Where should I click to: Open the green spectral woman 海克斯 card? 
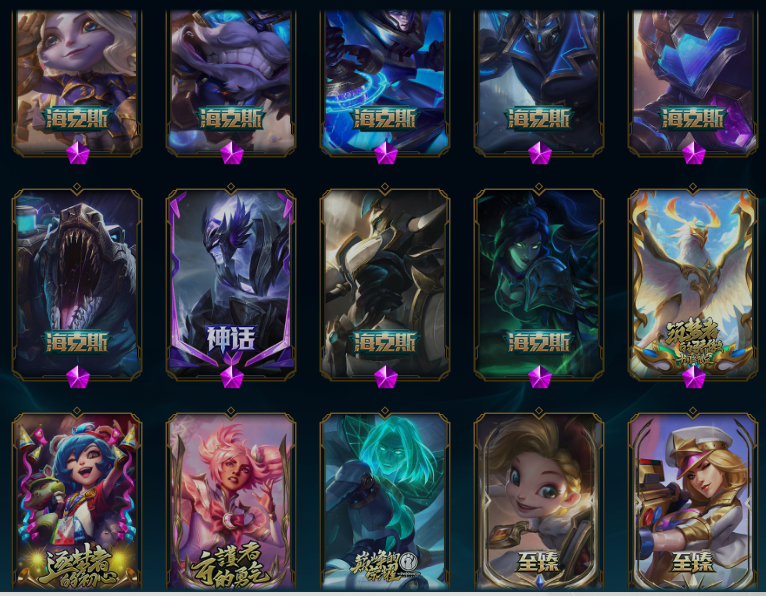click(x=539, y=283)
